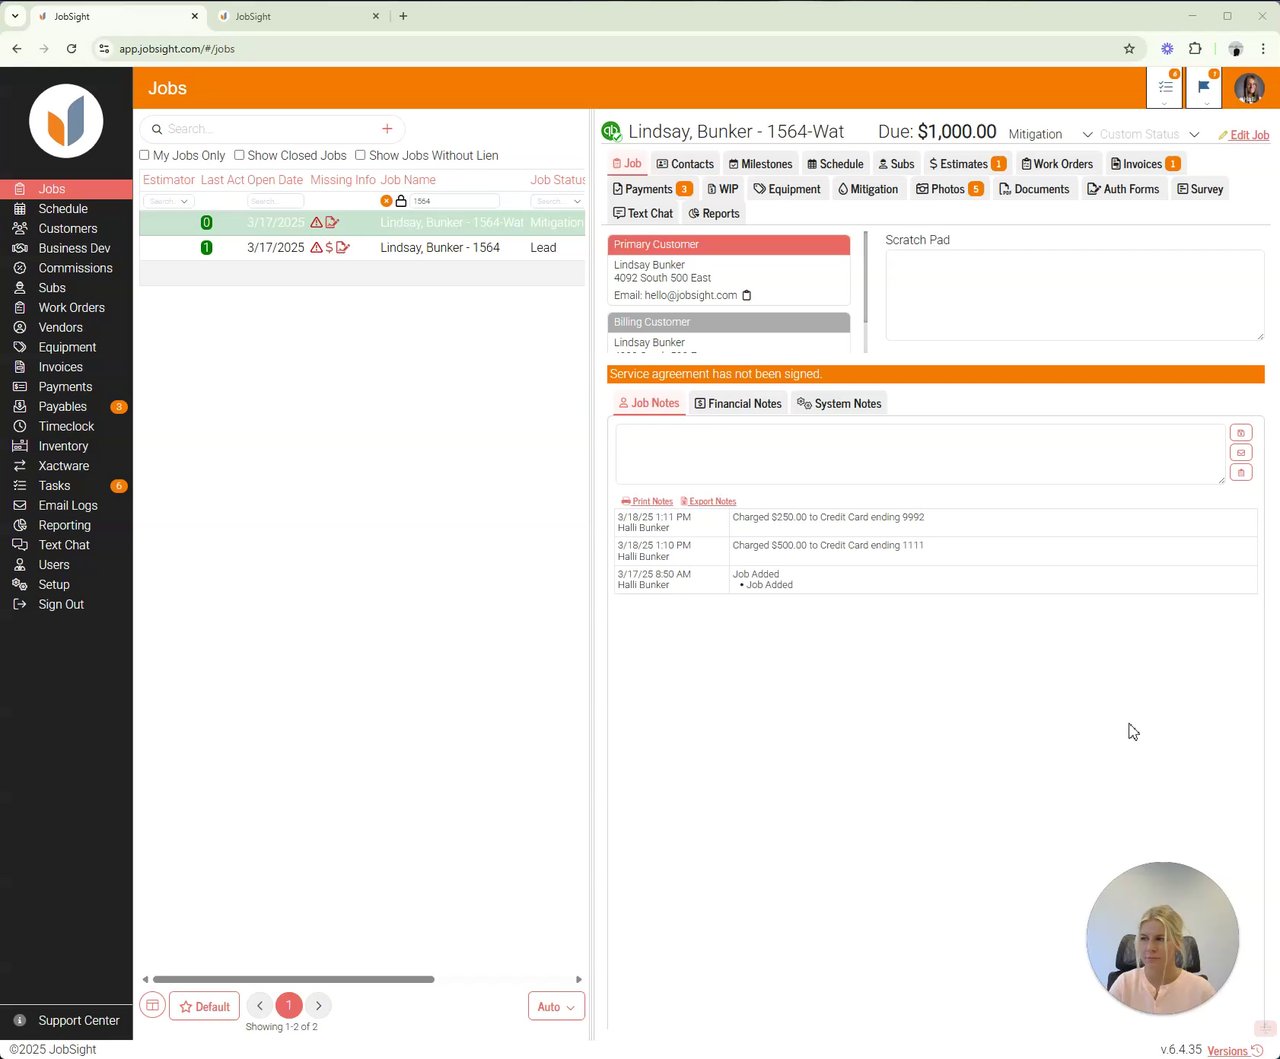Viewport: 1280px width, 1059px height.
Task: Click the main jobs Search field
Action: [272, 129]
